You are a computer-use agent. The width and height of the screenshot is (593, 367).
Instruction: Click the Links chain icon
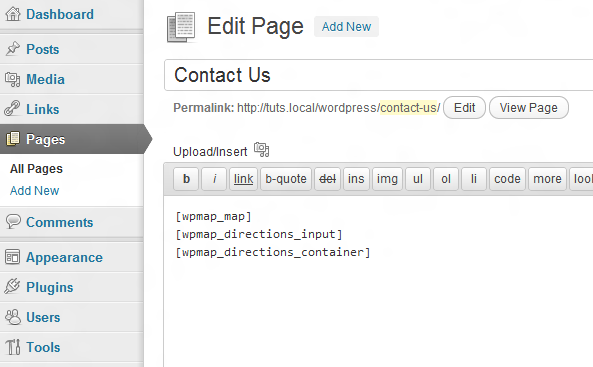click(12, 109)
